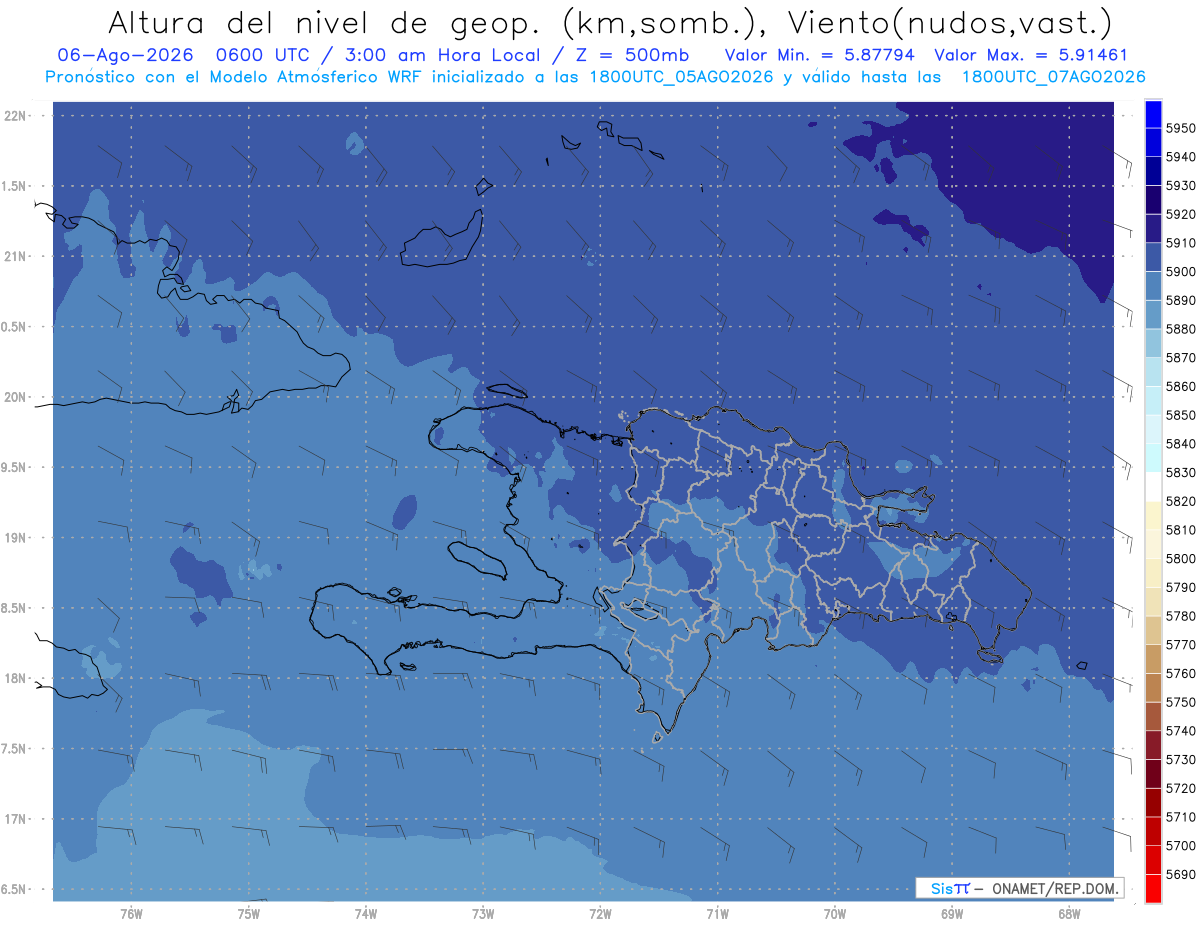Click the '9.5N' latitude label
Screen dimensions: 1200x927
point(15,467)
